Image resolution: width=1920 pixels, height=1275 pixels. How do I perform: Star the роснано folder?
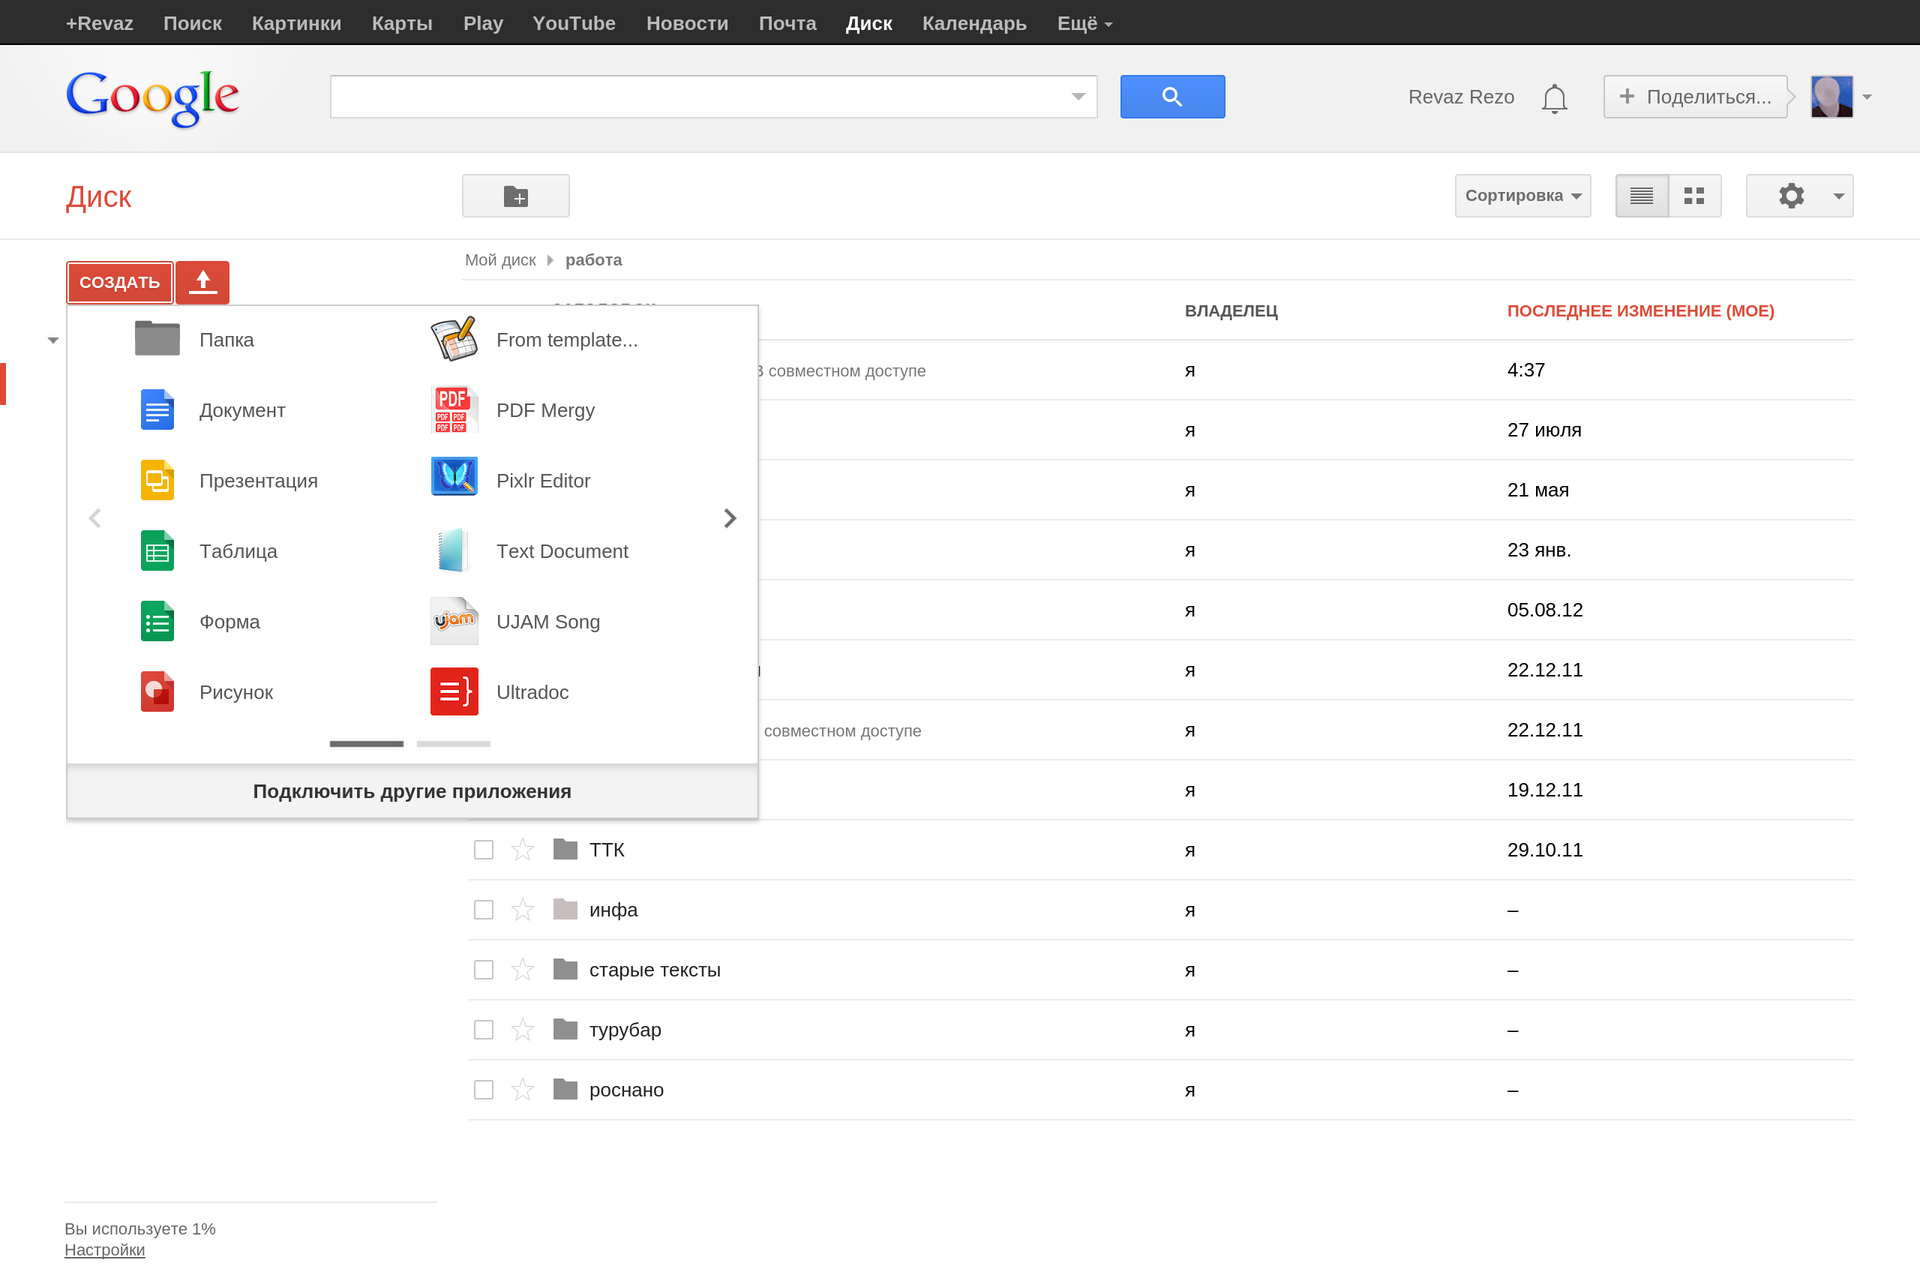(x=522, y=1090)
